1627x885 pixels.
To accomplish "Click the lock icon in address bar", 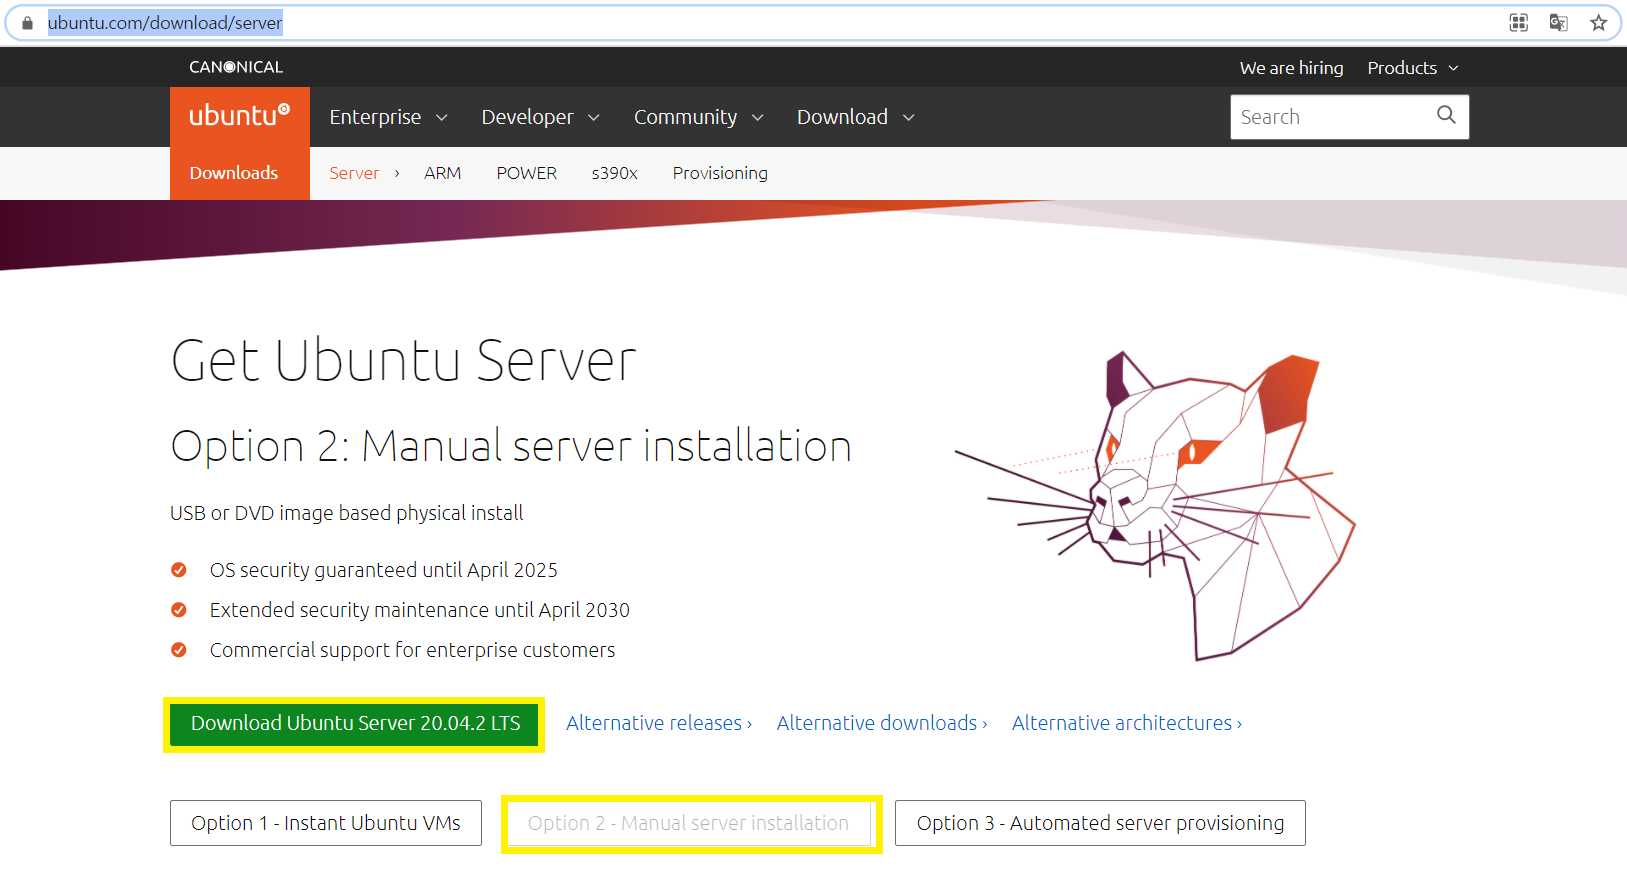I will point(27,23).
